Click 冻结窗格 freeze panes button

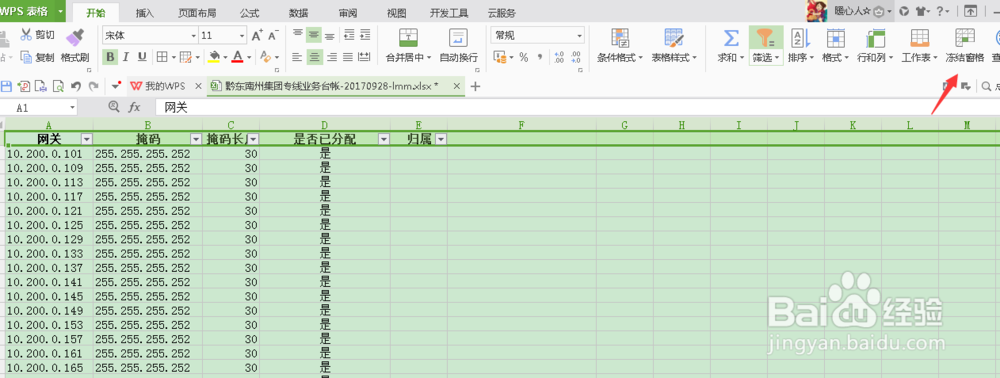964,46
